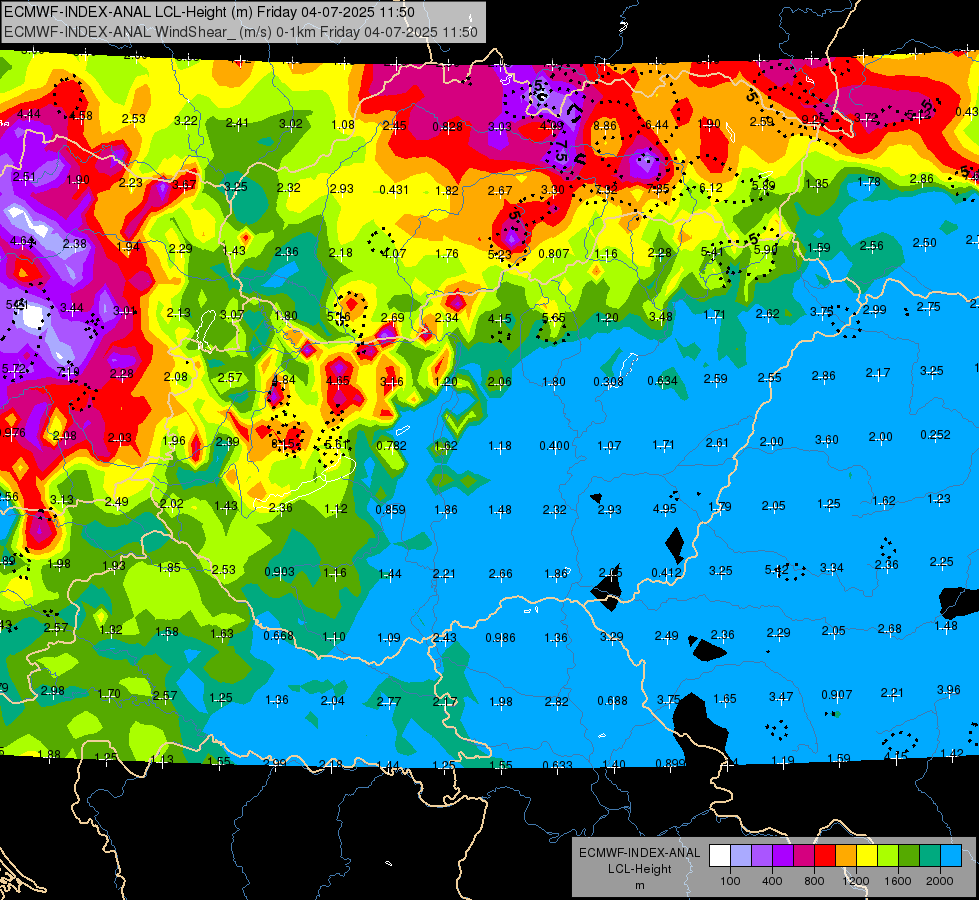Click the grid value 8.86
This screenshot has height=900, width=979.
pyautogui.click(x=605, y=126)
